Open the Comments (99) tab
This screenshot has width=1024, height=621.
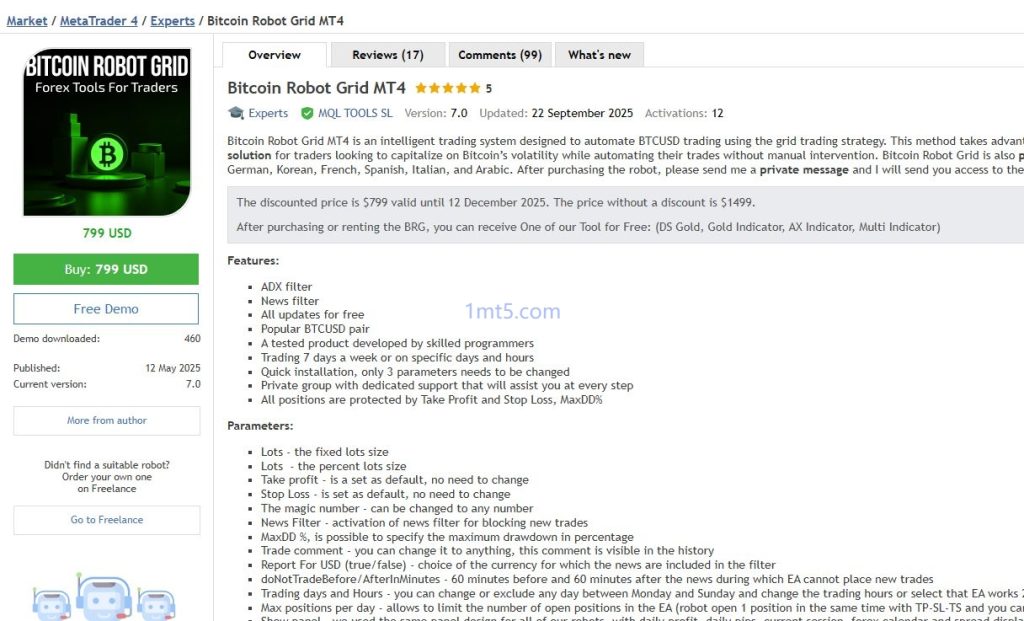point(499,55)
